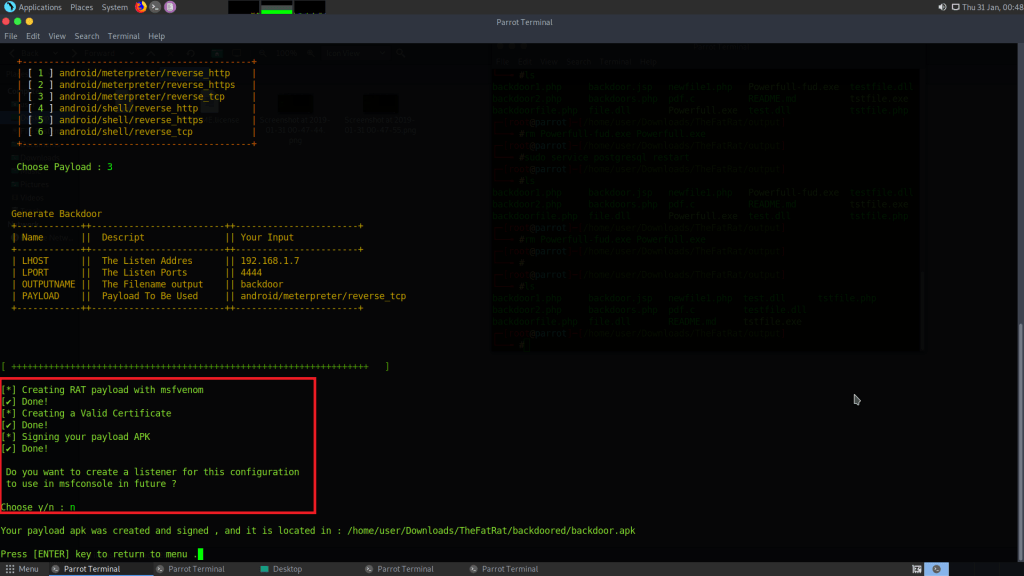1024x576 pixels.
Task: Open the volume control in the tray
Action: tap(942, 7)
